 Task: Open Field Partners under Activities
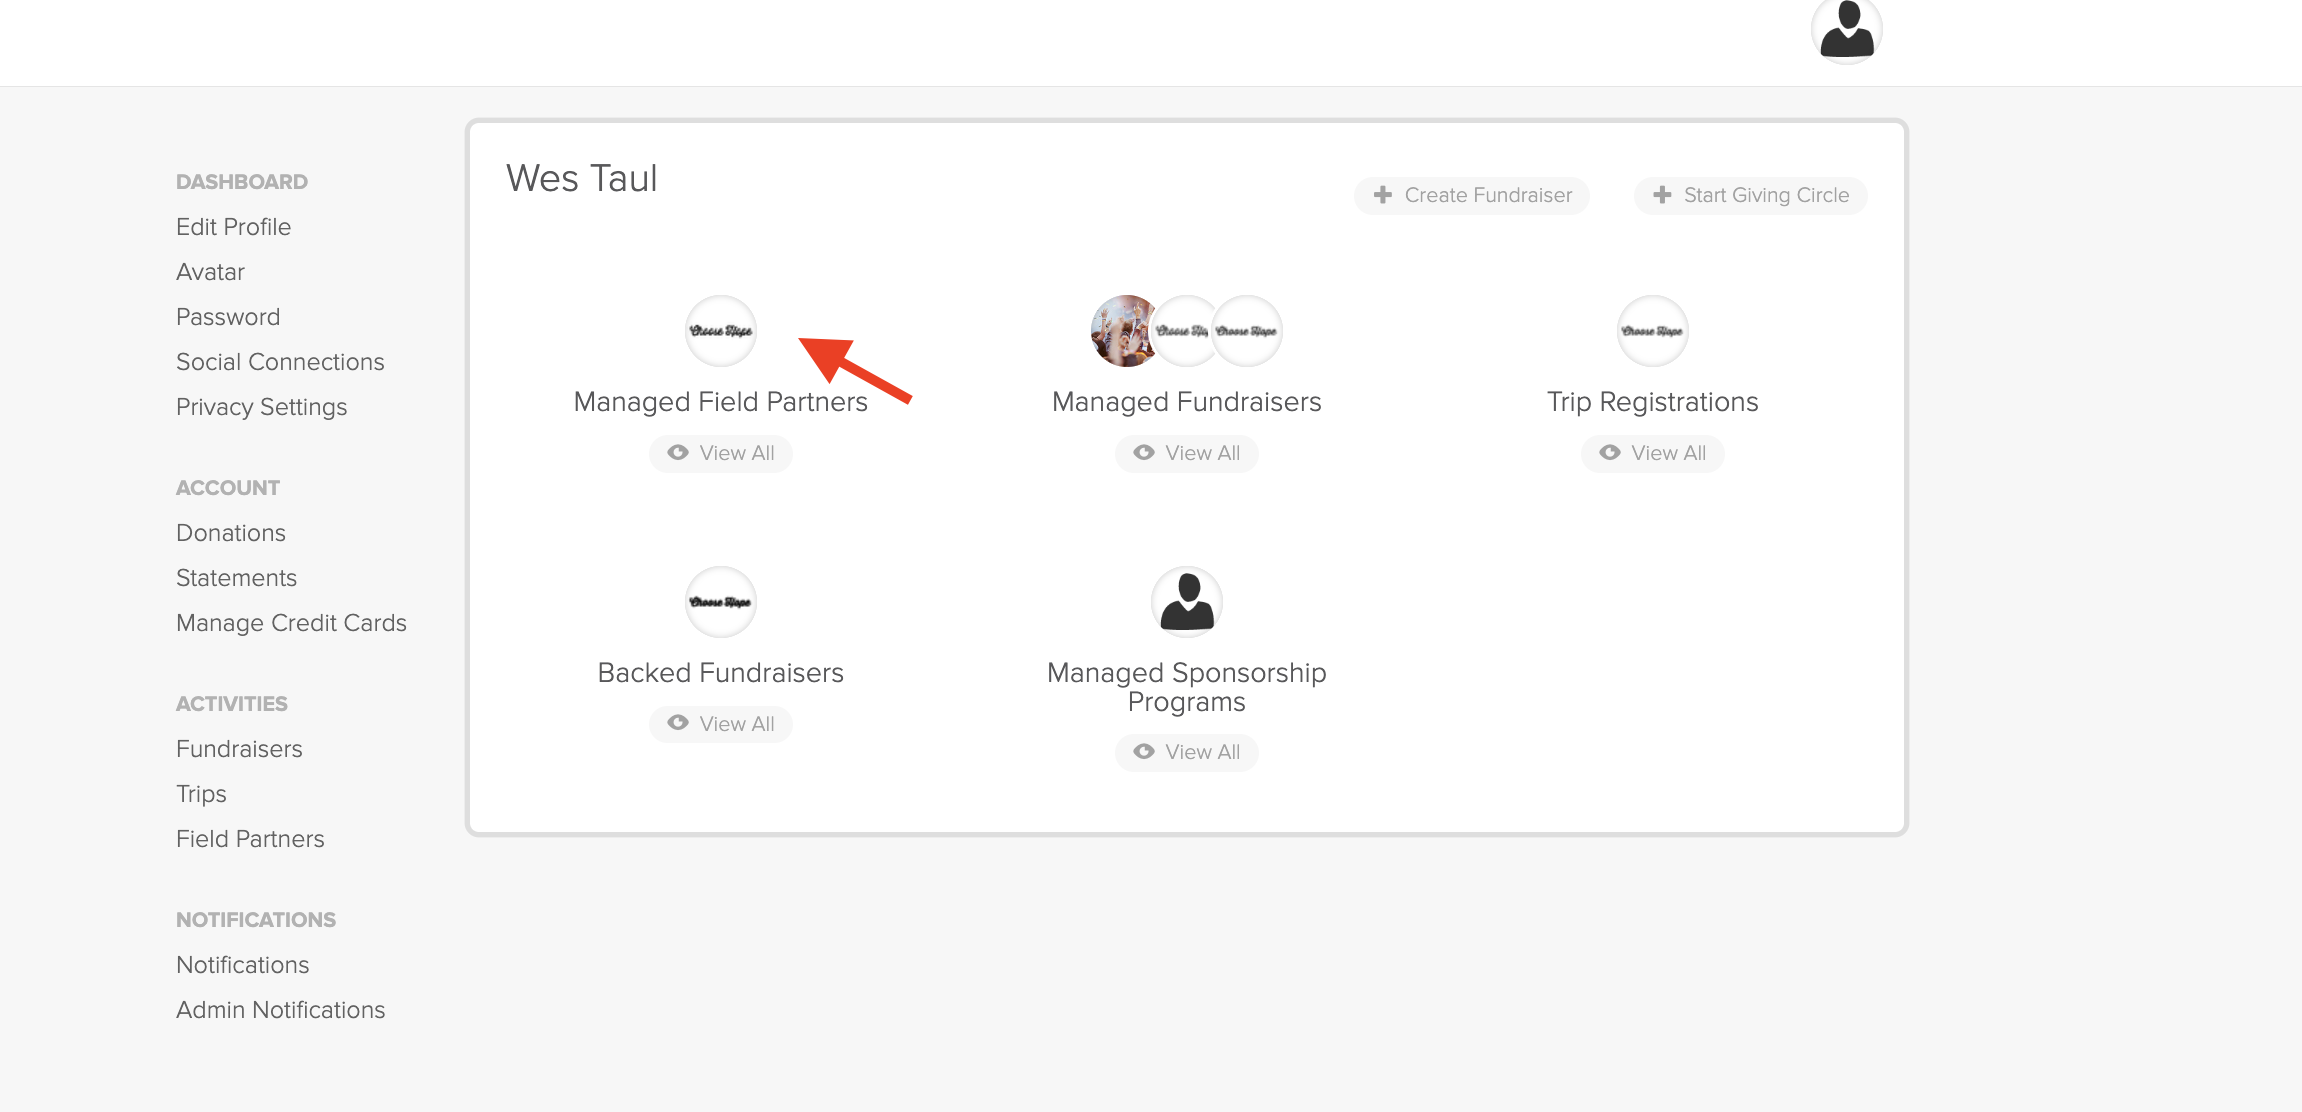click(250, 839)
